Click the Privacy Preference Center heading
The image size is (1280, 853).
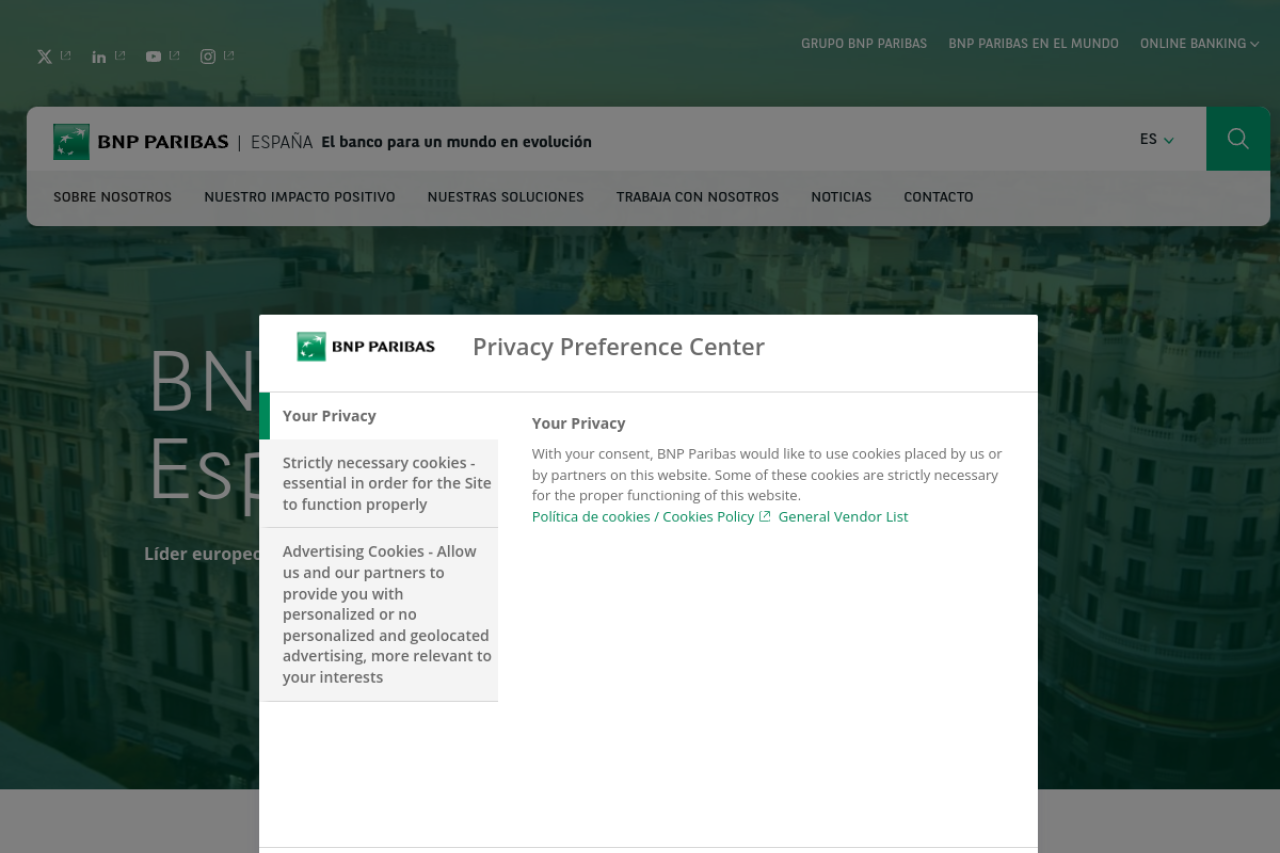coord(619,347)
